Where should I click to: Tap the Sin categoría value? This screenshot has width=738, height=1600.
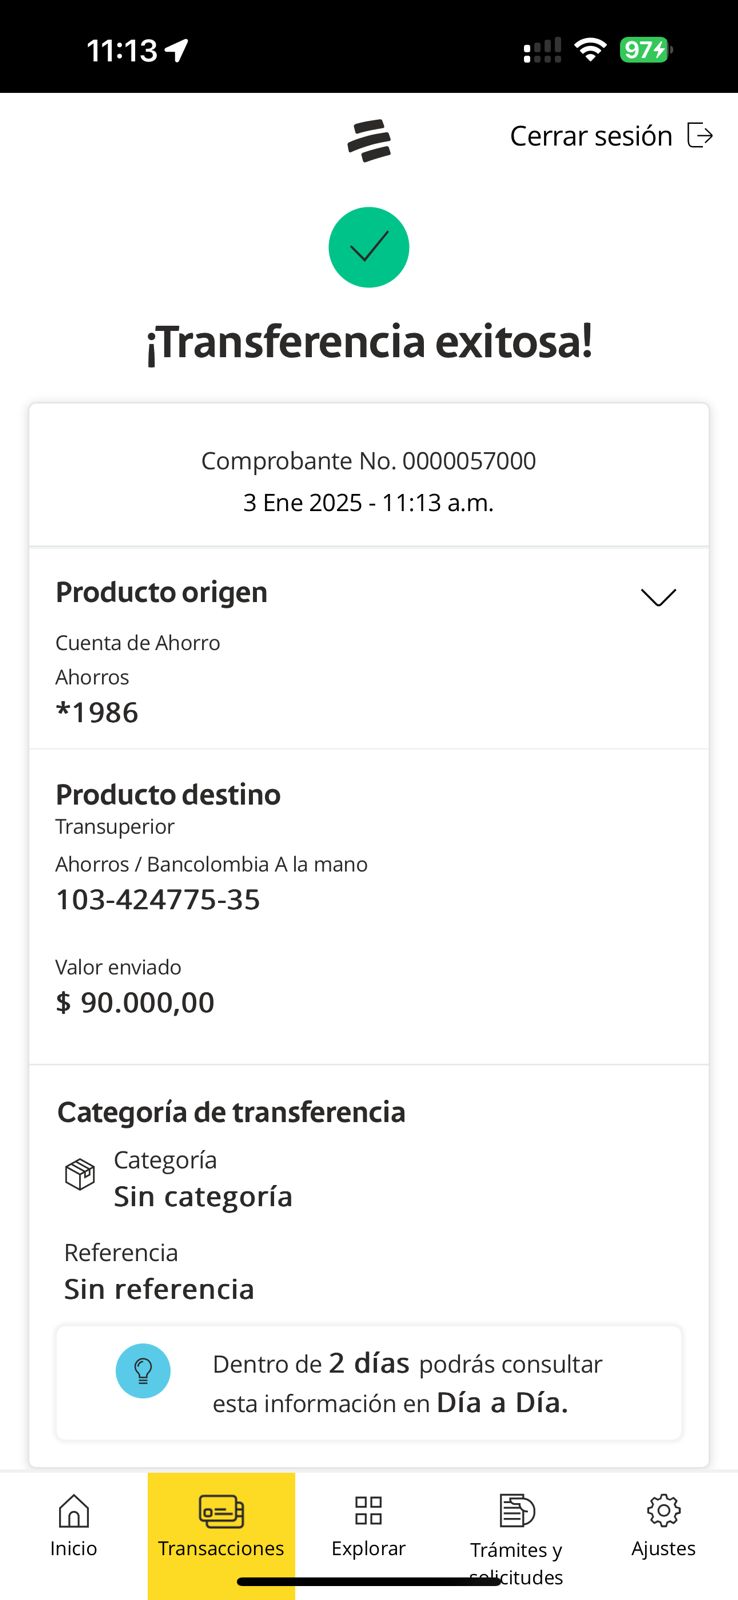click(203, 1196)
